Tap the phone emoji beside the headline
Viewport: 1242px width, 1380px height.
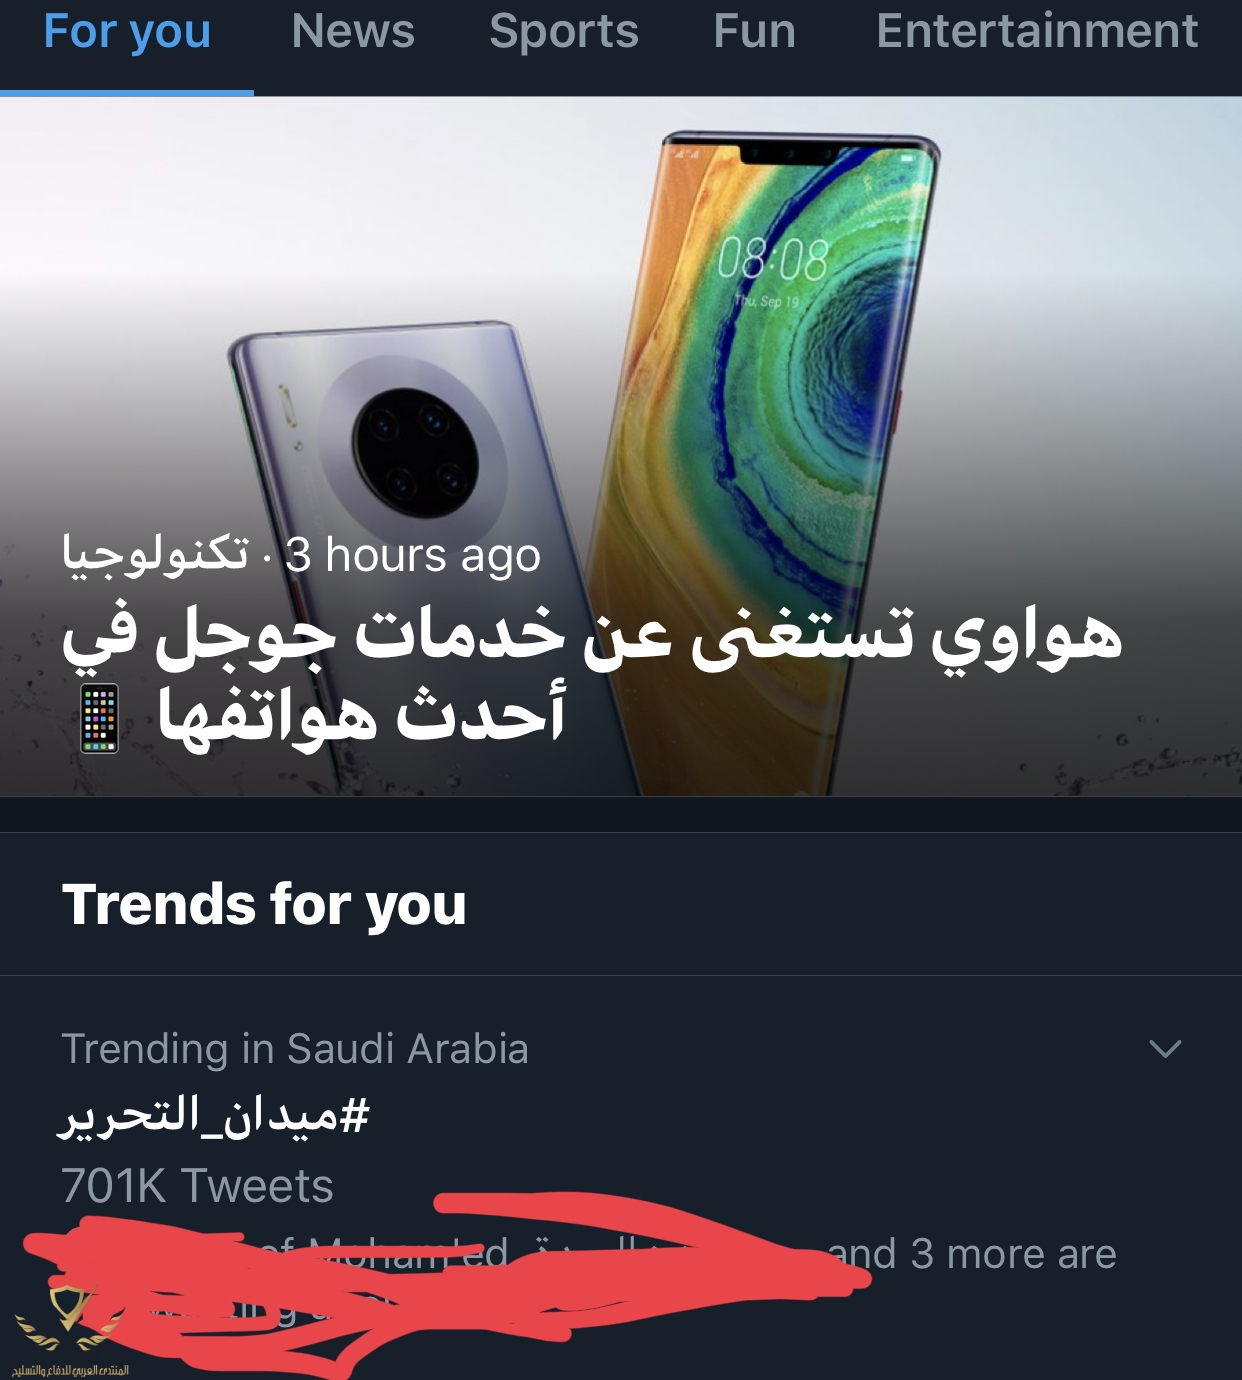(x=99, y=718)
